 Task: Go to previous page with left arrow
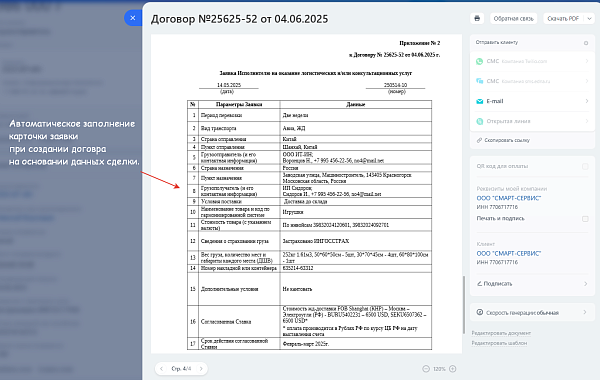161,369
